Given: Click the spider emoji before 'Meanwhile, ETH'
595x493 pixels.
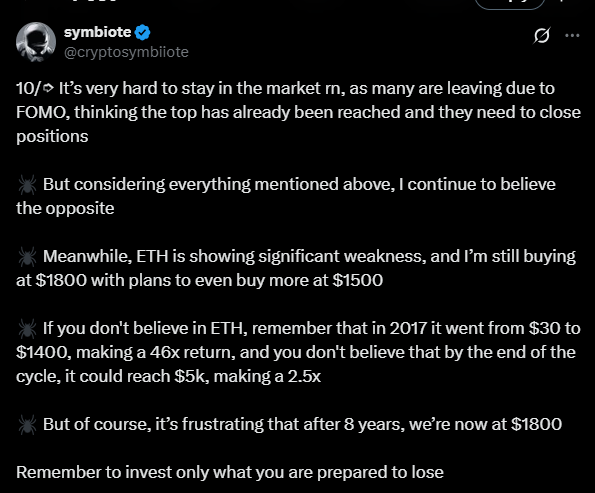Looking at the screenshot, I should click(x=27, y=257).
